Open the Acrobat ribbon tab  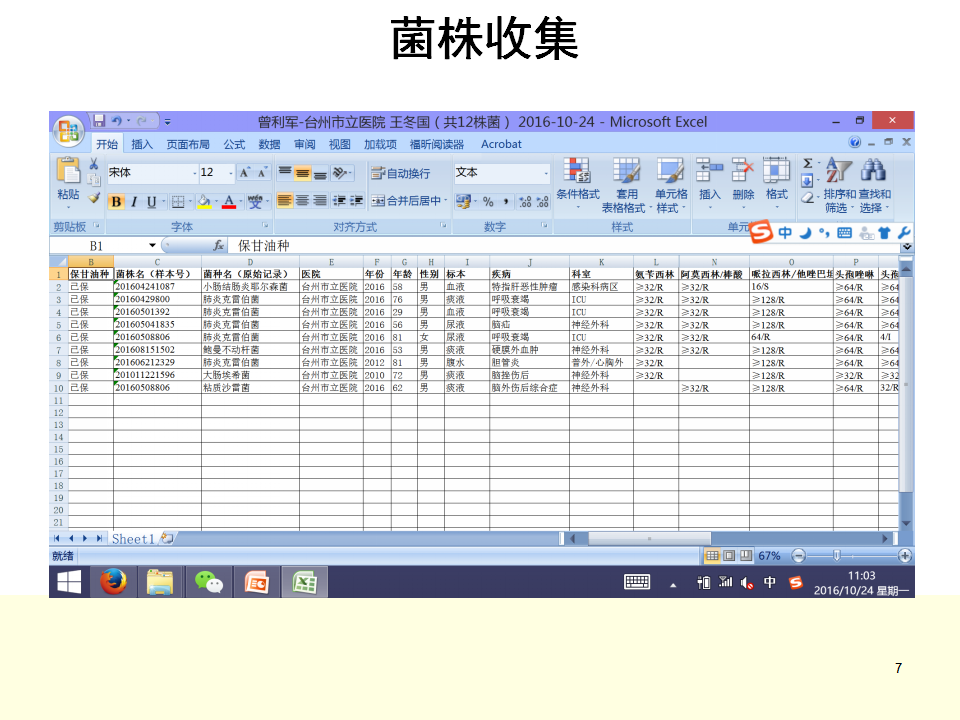pos(501,144)
